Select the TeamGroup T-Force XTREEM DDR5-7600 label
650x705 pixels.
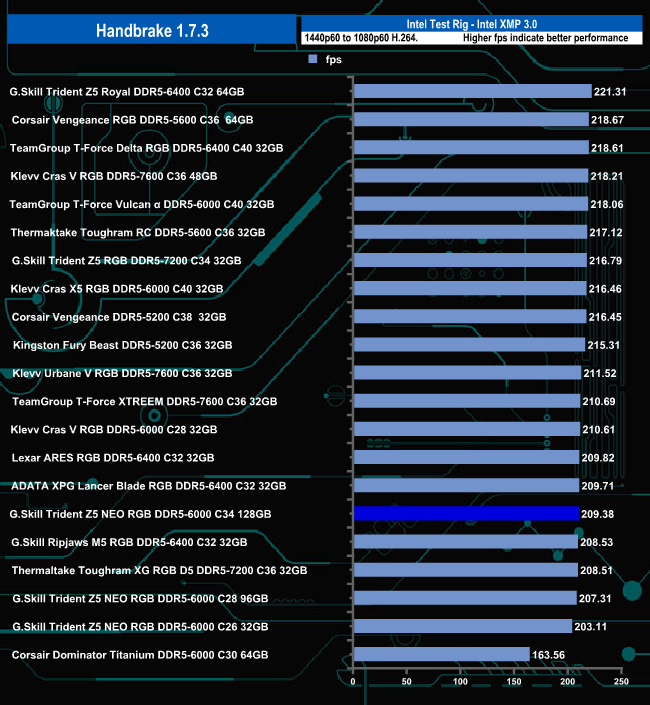pyautogui.click(x=145, y=402)
